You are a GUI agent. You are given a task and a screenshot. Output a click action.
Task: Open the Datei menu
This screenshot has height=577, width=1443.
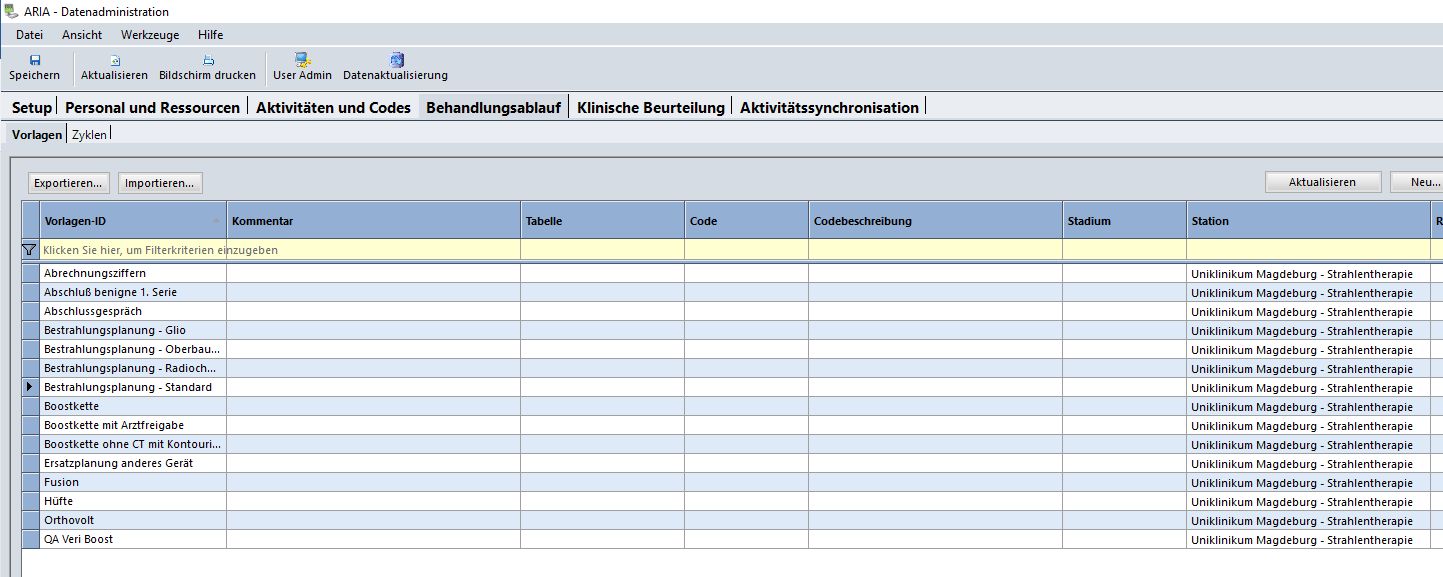(x=29, y=35)
